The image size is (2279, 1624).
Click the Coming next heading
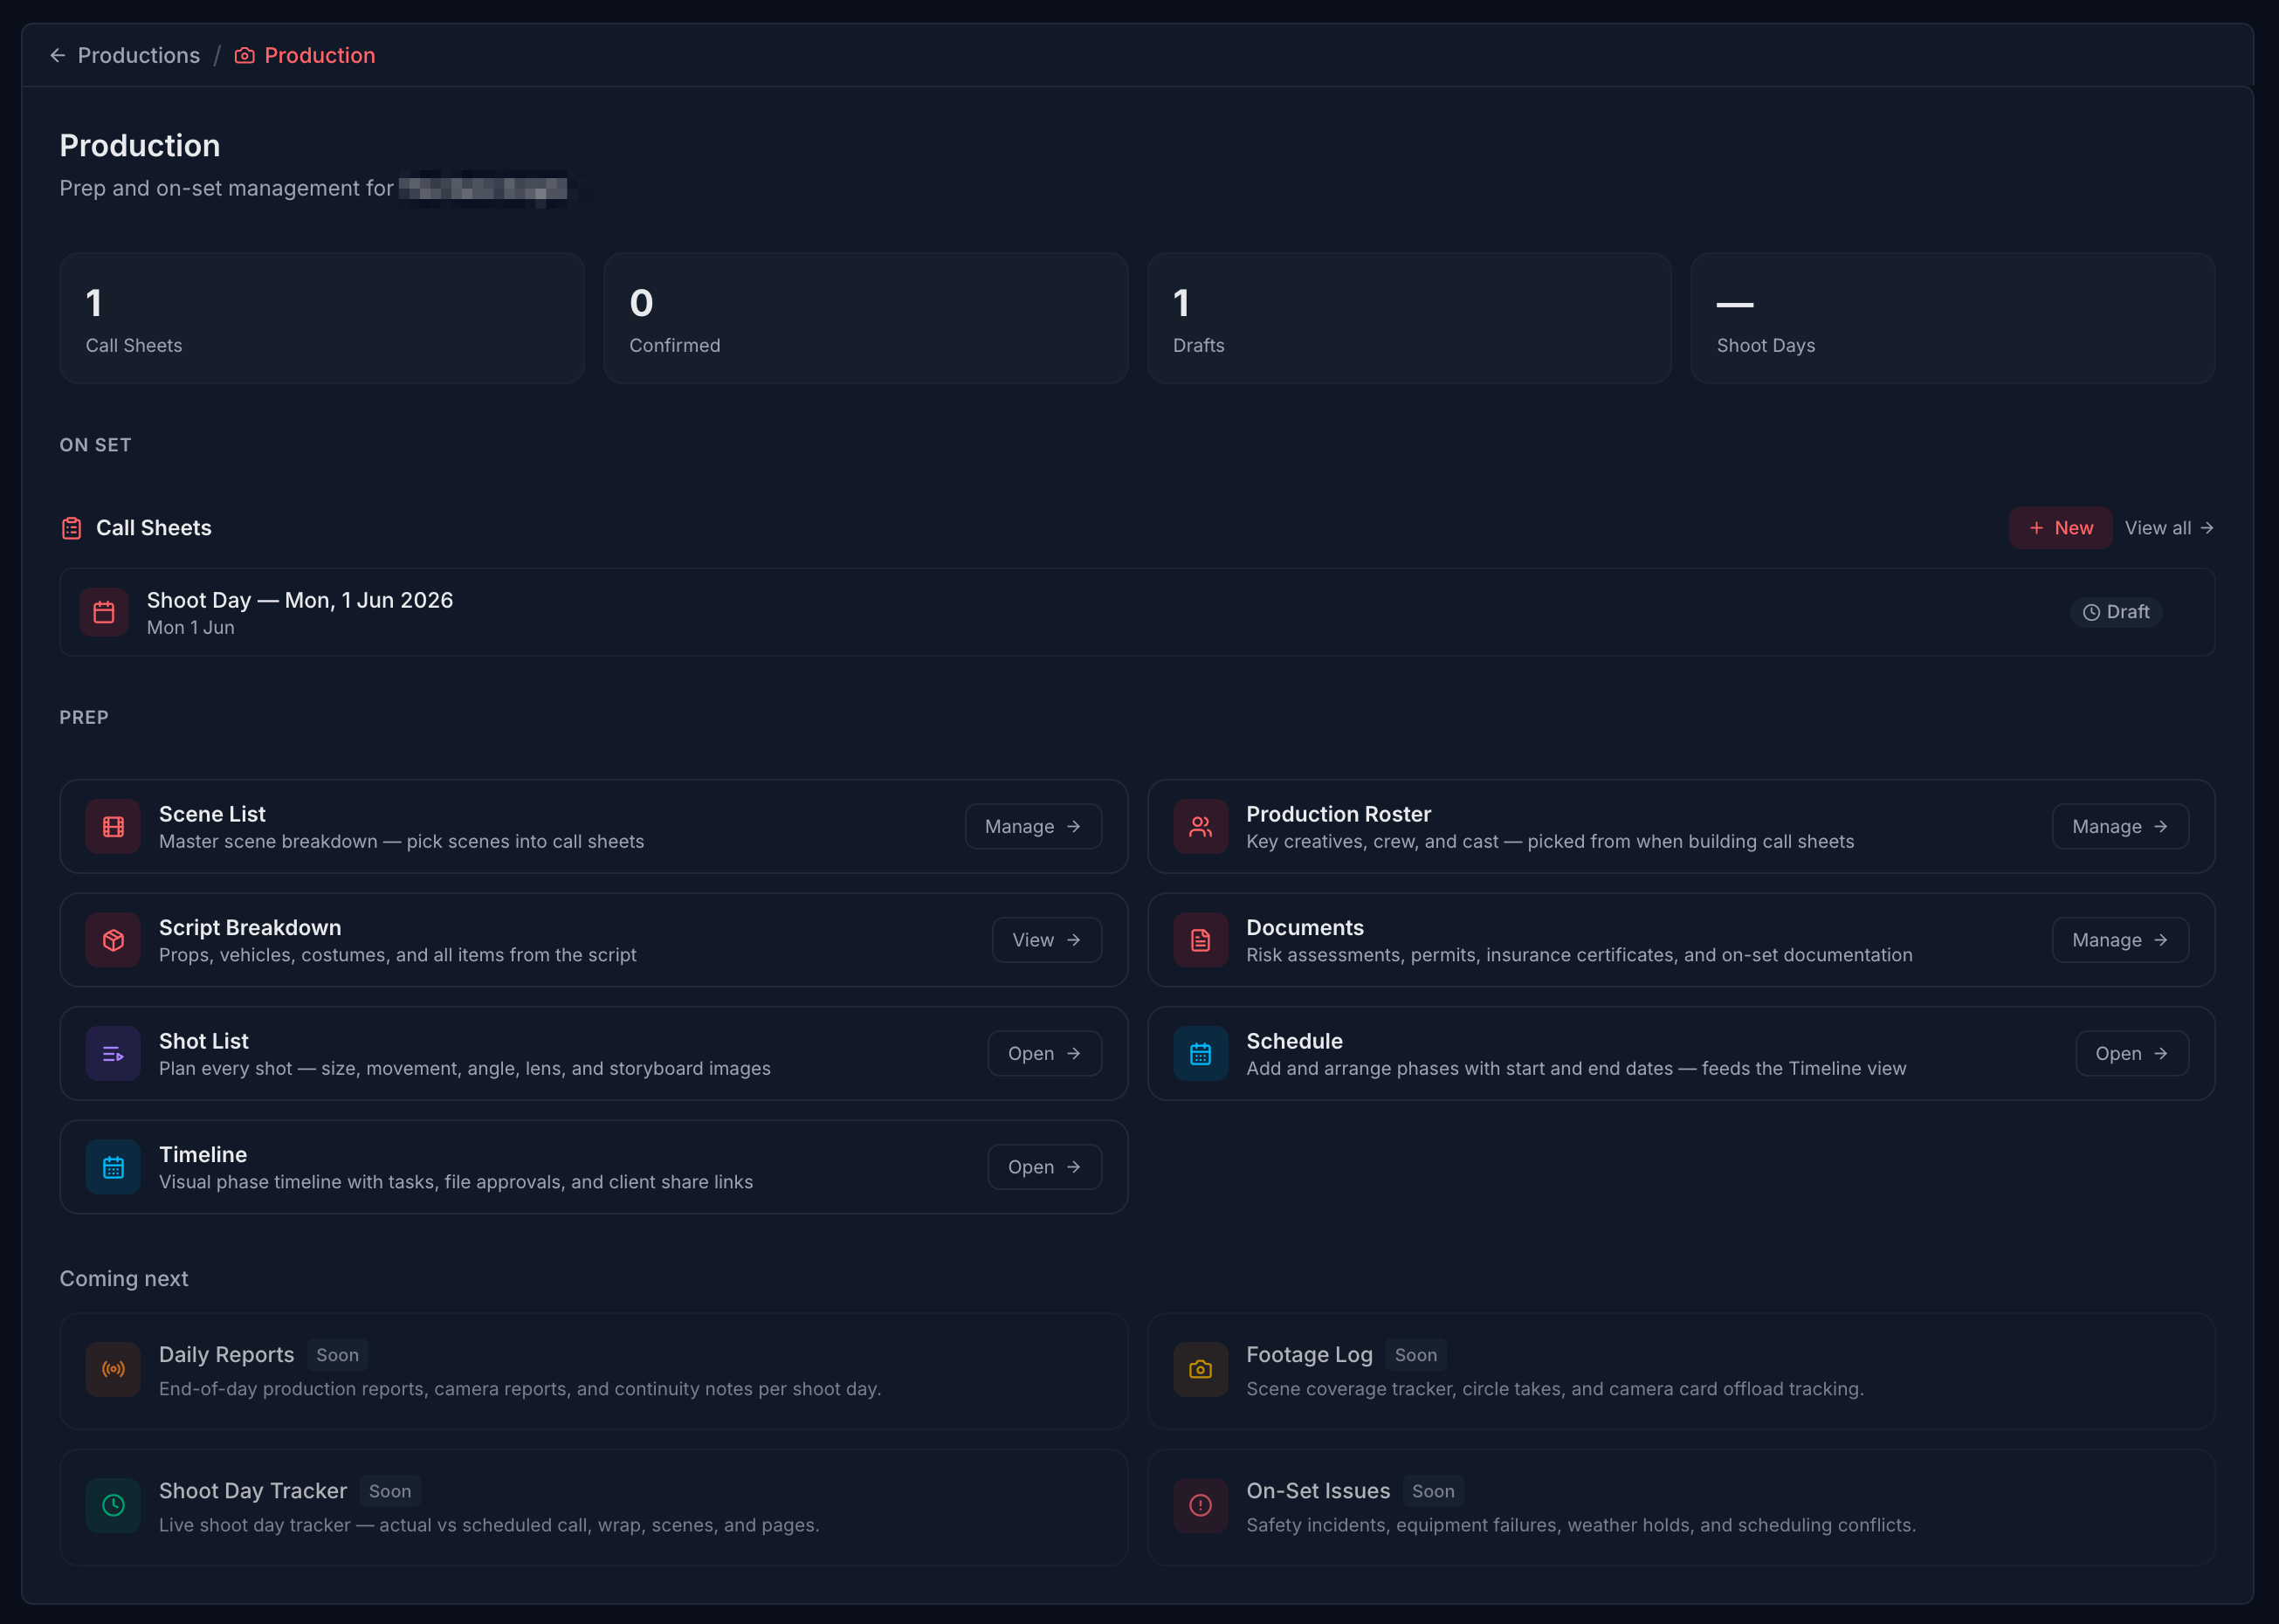click(124, 1279)
